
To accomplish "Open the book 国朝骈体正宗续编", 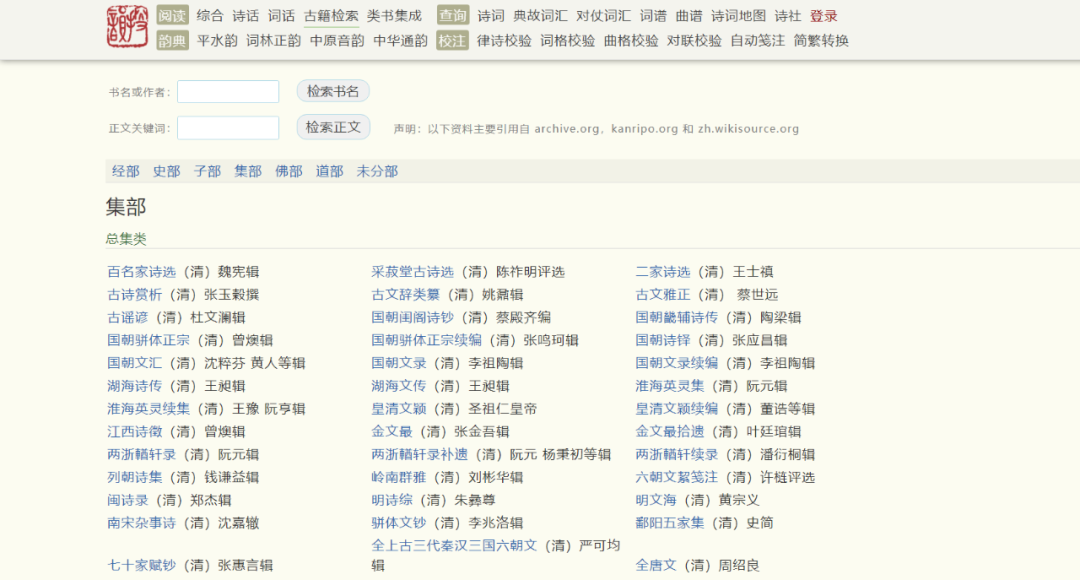I will coord(426,340).
